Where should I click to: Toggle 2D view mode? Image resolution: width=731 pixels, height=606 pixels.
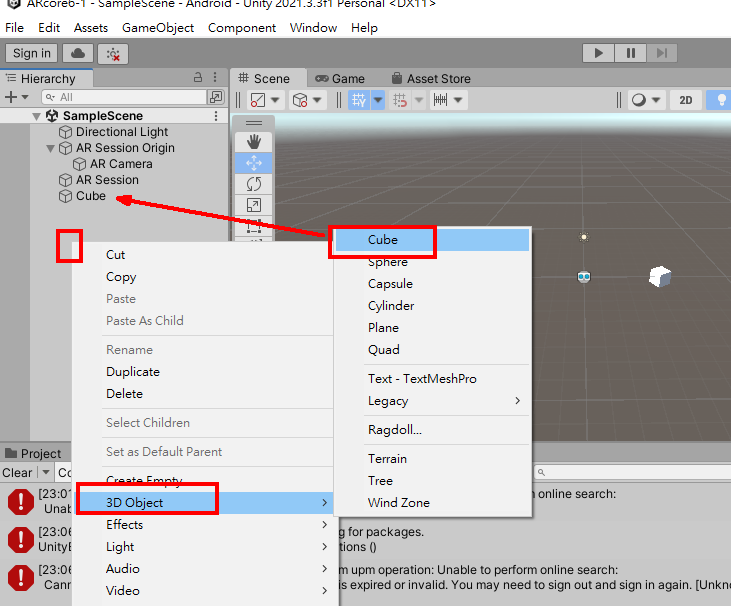click(x=685, y=100)
